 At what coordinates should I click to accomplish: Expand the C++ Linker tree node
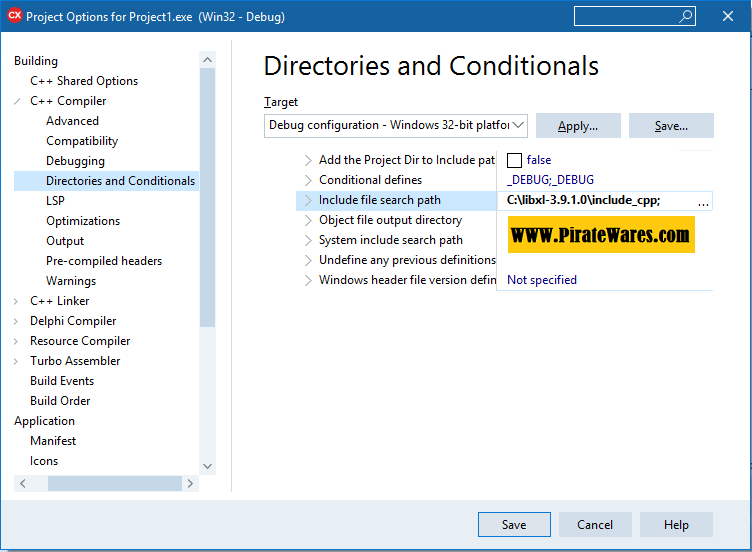pyautogui.click(x=18, y=301)
